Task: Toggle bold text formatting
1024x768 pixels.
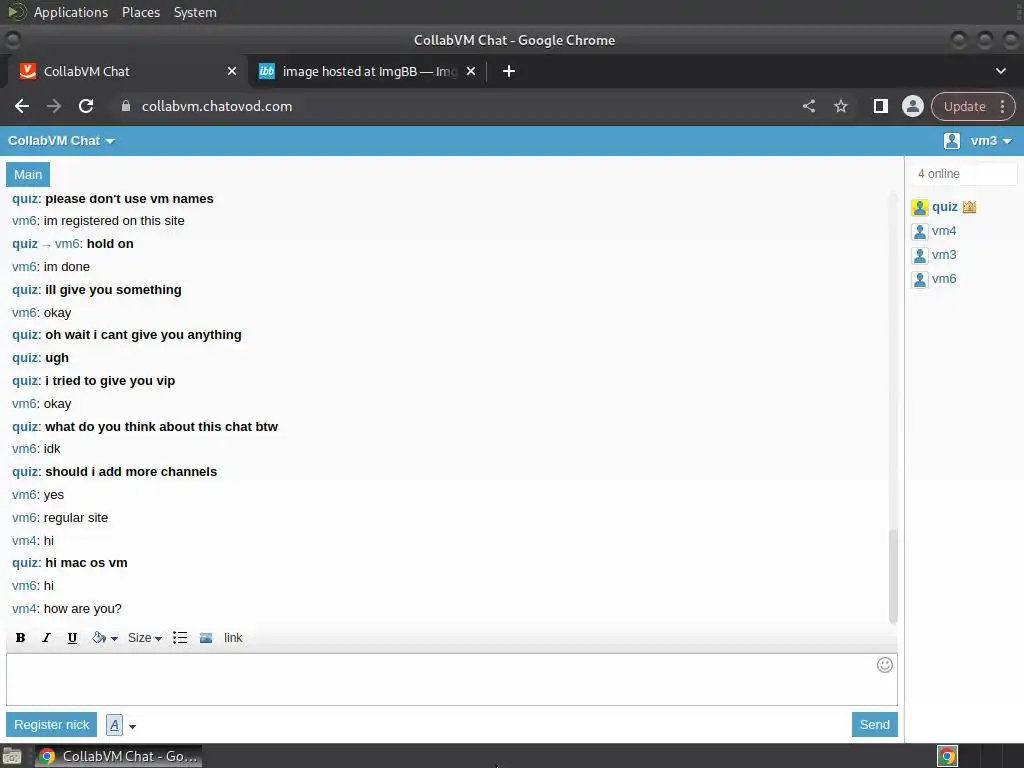Action: (20, 638)
